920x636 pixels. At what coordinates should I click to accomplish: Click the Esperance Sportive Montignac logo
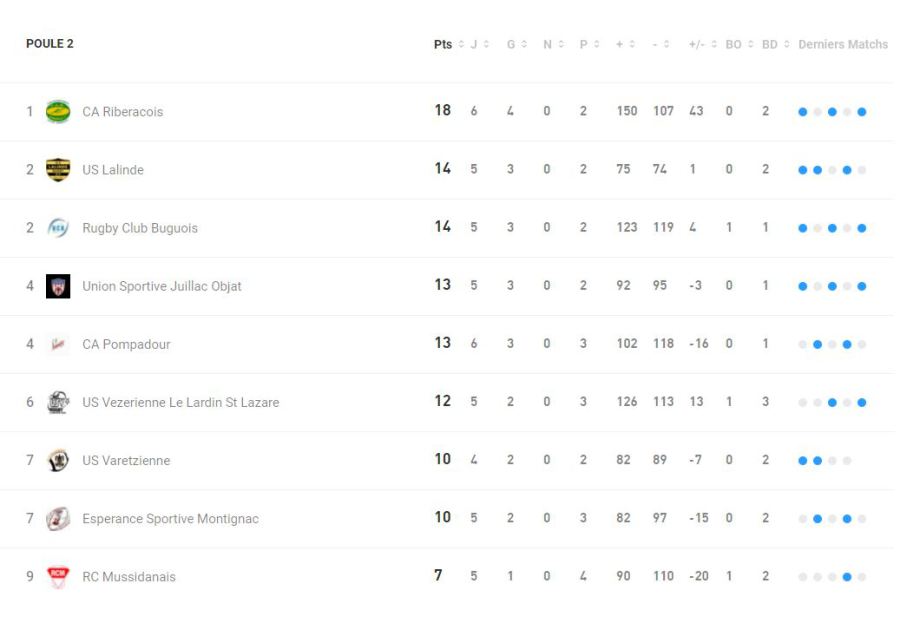(x=58, y=518)
